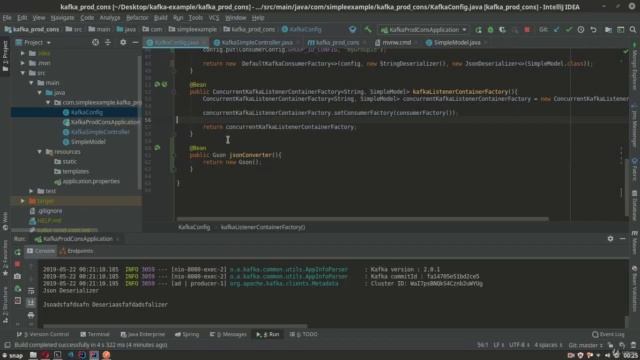Collapse the src folder
Screen dimensions: 640x360
(x=23, y=73)
